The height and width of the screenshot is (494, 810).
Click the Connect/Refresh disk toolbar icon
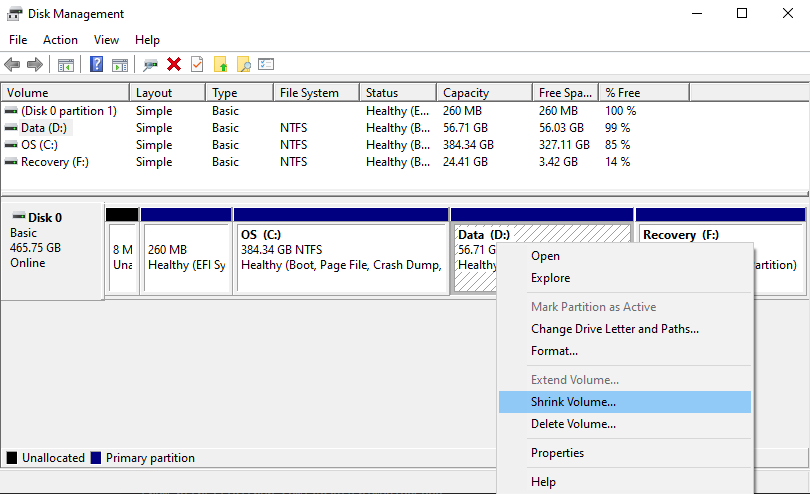150,65
